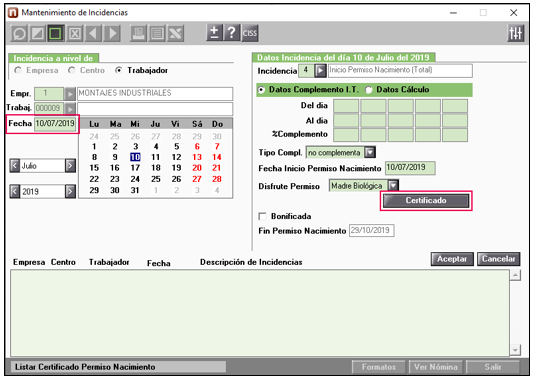Click the Formatos button
This screenshot has width=536, height=380.
tap(379, 367)
